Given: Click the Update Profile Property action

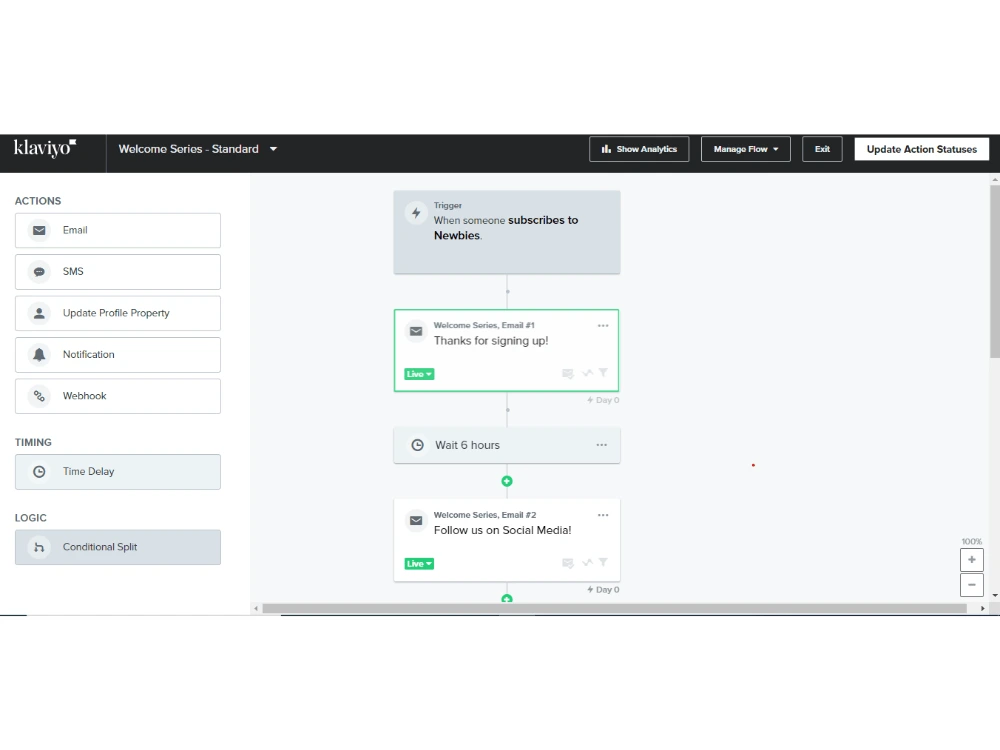Looking at the screenshot, I should (x=117, y=313).
